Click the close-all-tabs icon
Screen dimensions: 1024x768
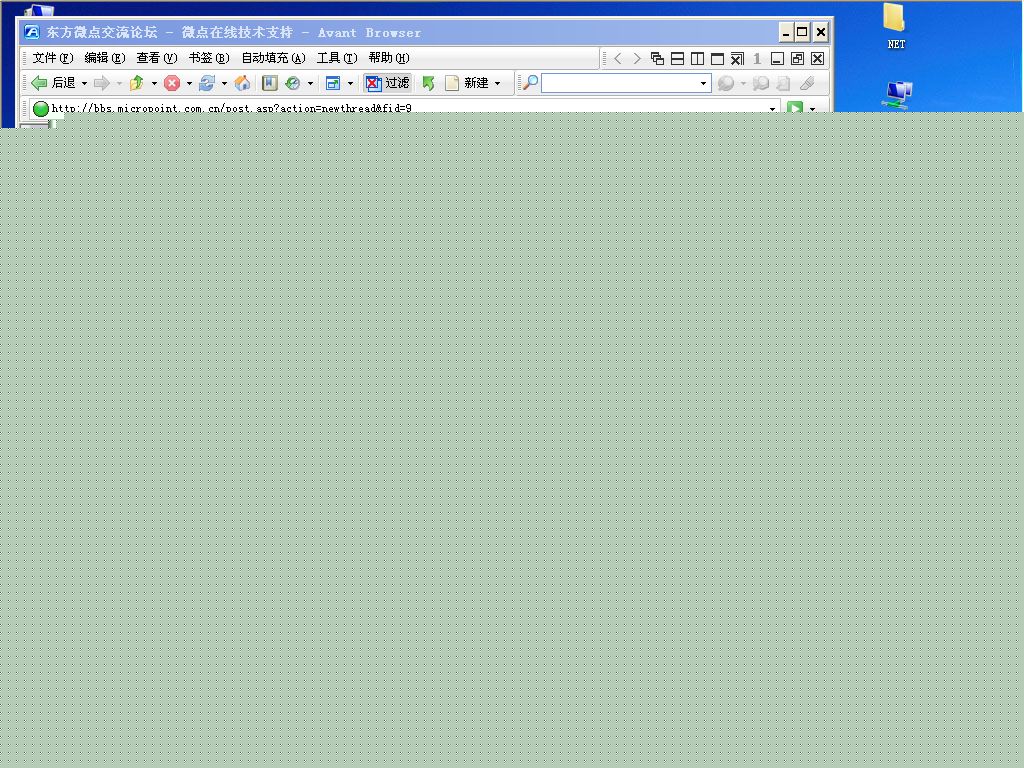(x=737, y=59)
